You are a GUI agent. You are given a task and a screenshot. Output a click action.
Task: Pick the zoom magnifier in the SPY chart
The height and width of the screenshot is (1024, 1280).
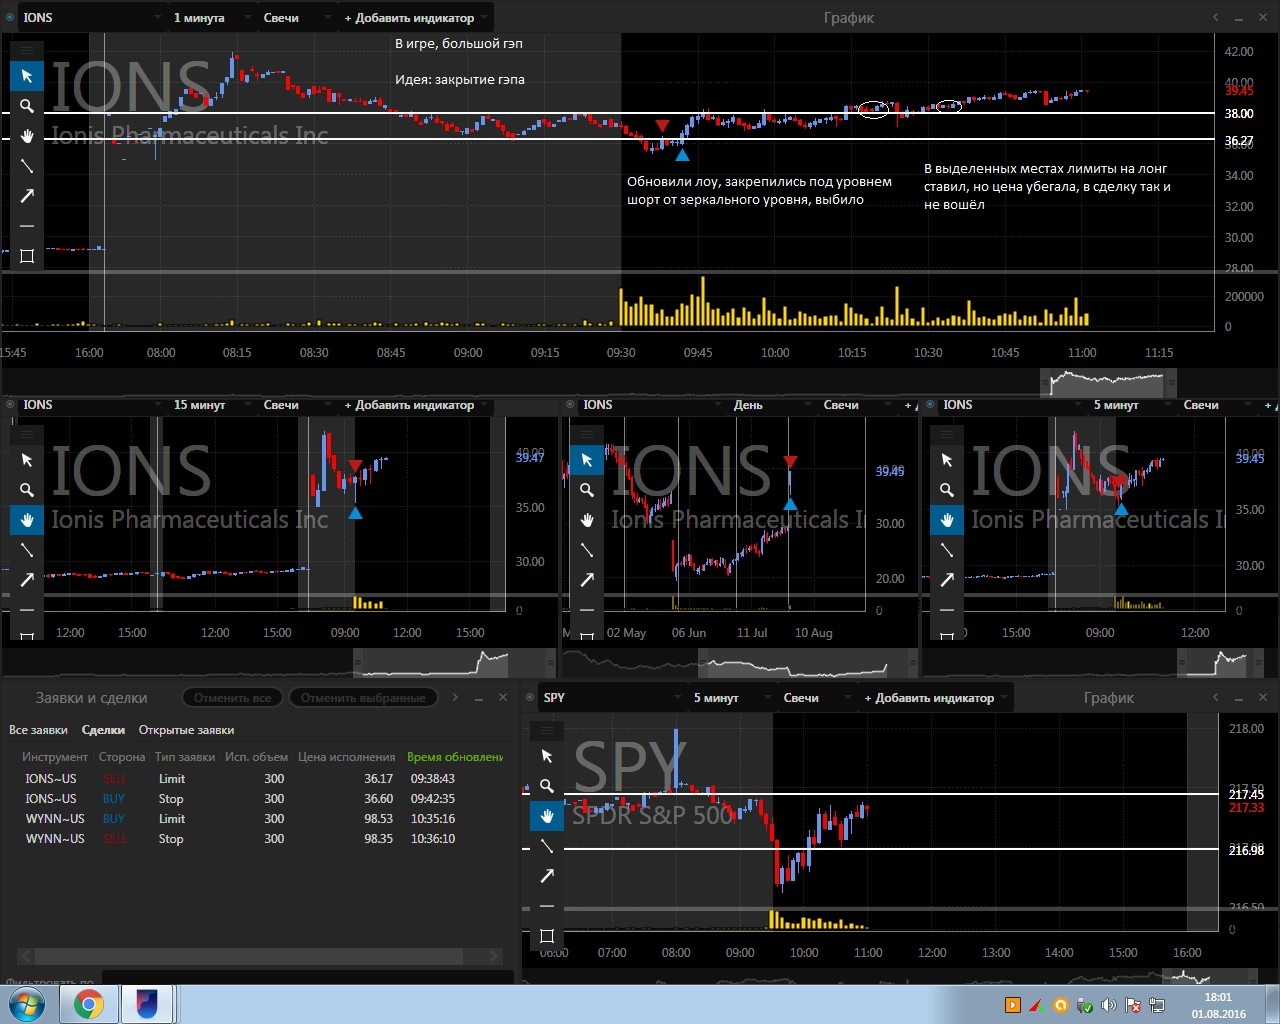[x=547, y=786]
